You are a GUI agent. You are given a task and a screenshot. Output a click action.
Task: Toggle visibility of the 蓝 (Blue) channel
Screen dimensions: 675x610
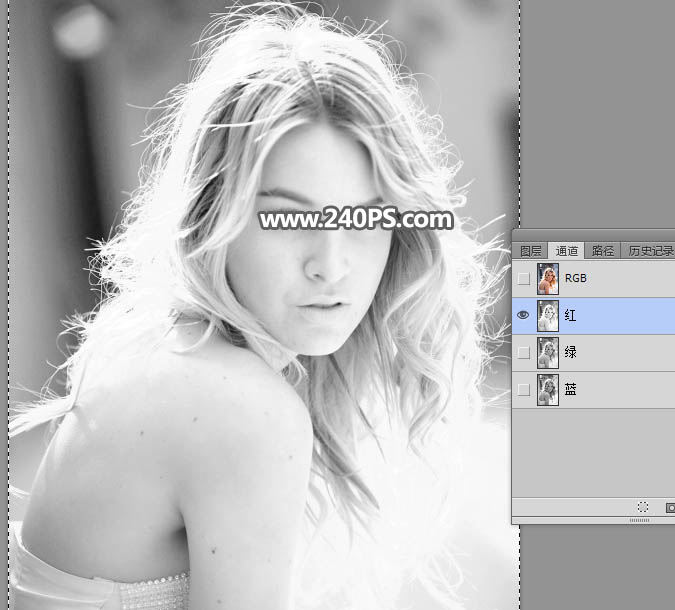[523, 390]
